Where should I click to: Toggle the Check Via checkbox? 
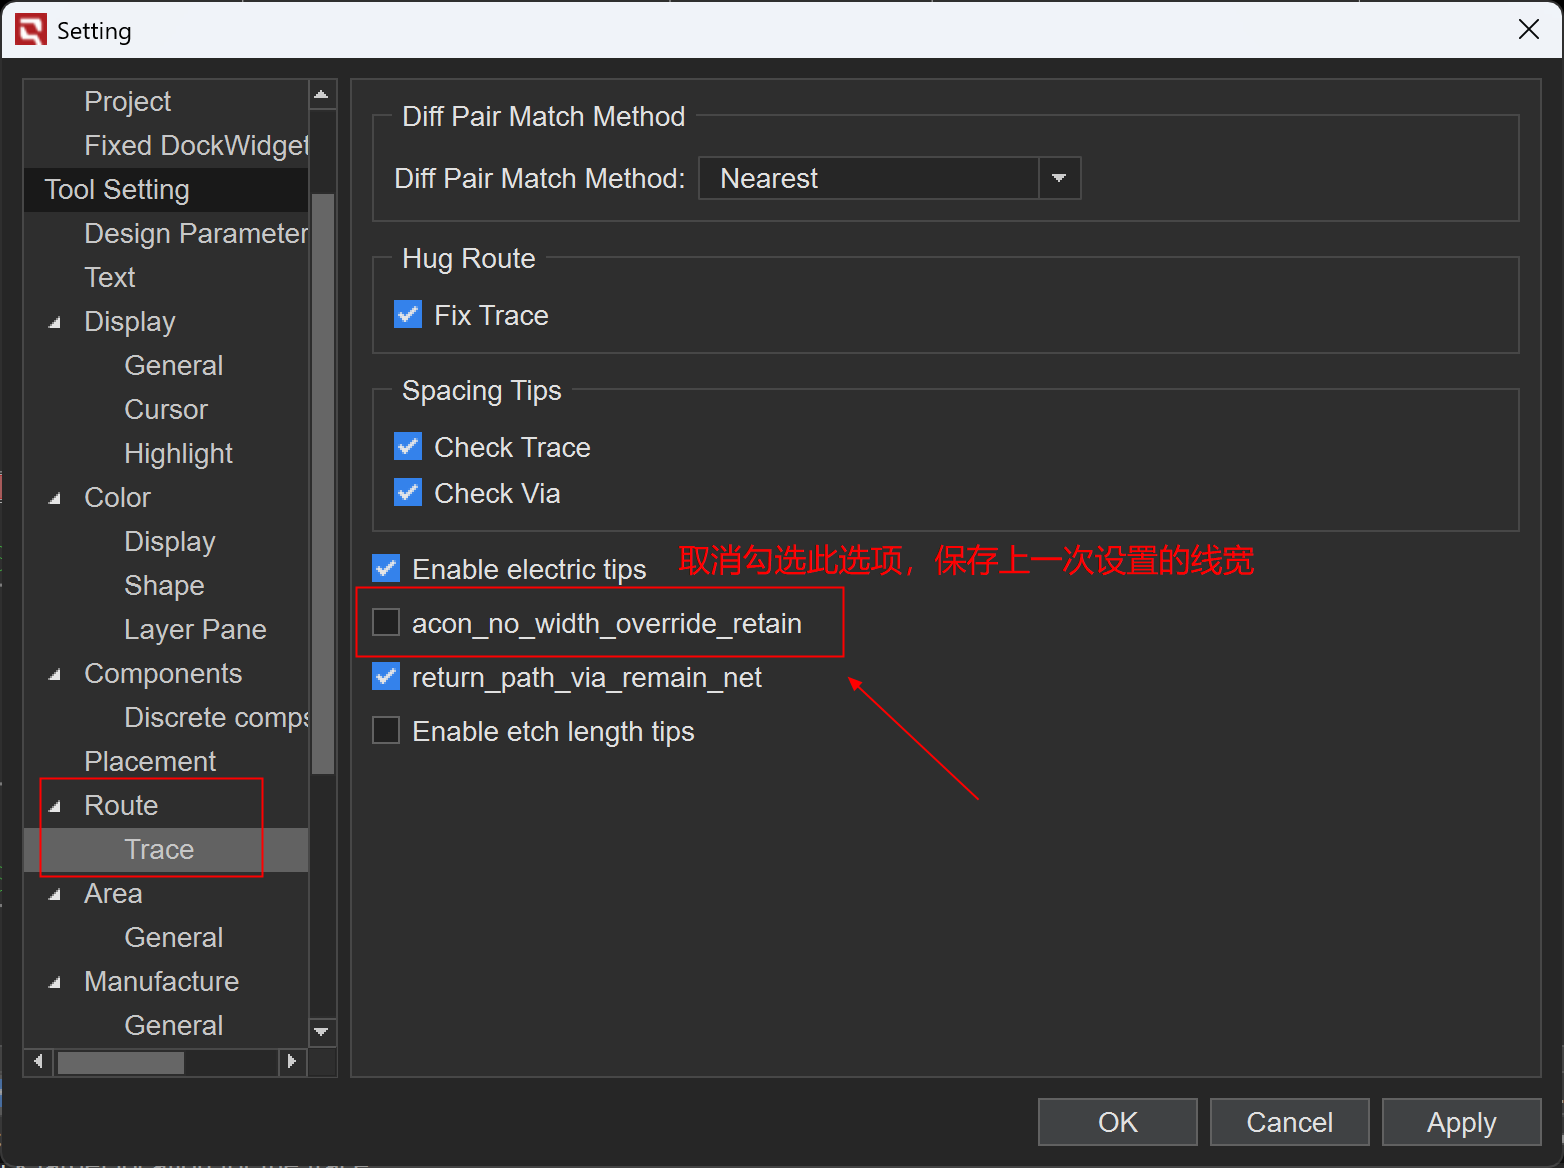click(x=408, y=492)
